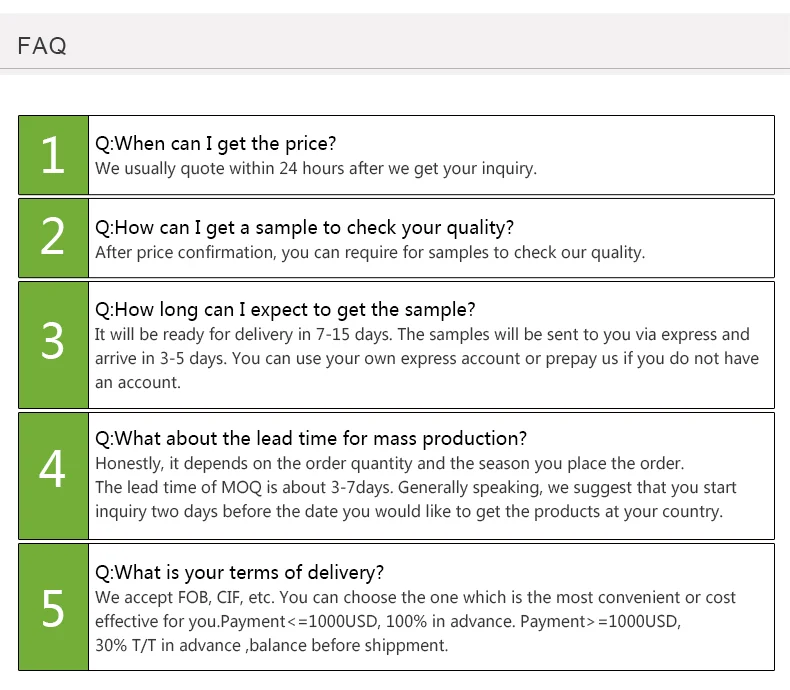
Task: Open question 'When can I get the price?'
Action: 215,144
